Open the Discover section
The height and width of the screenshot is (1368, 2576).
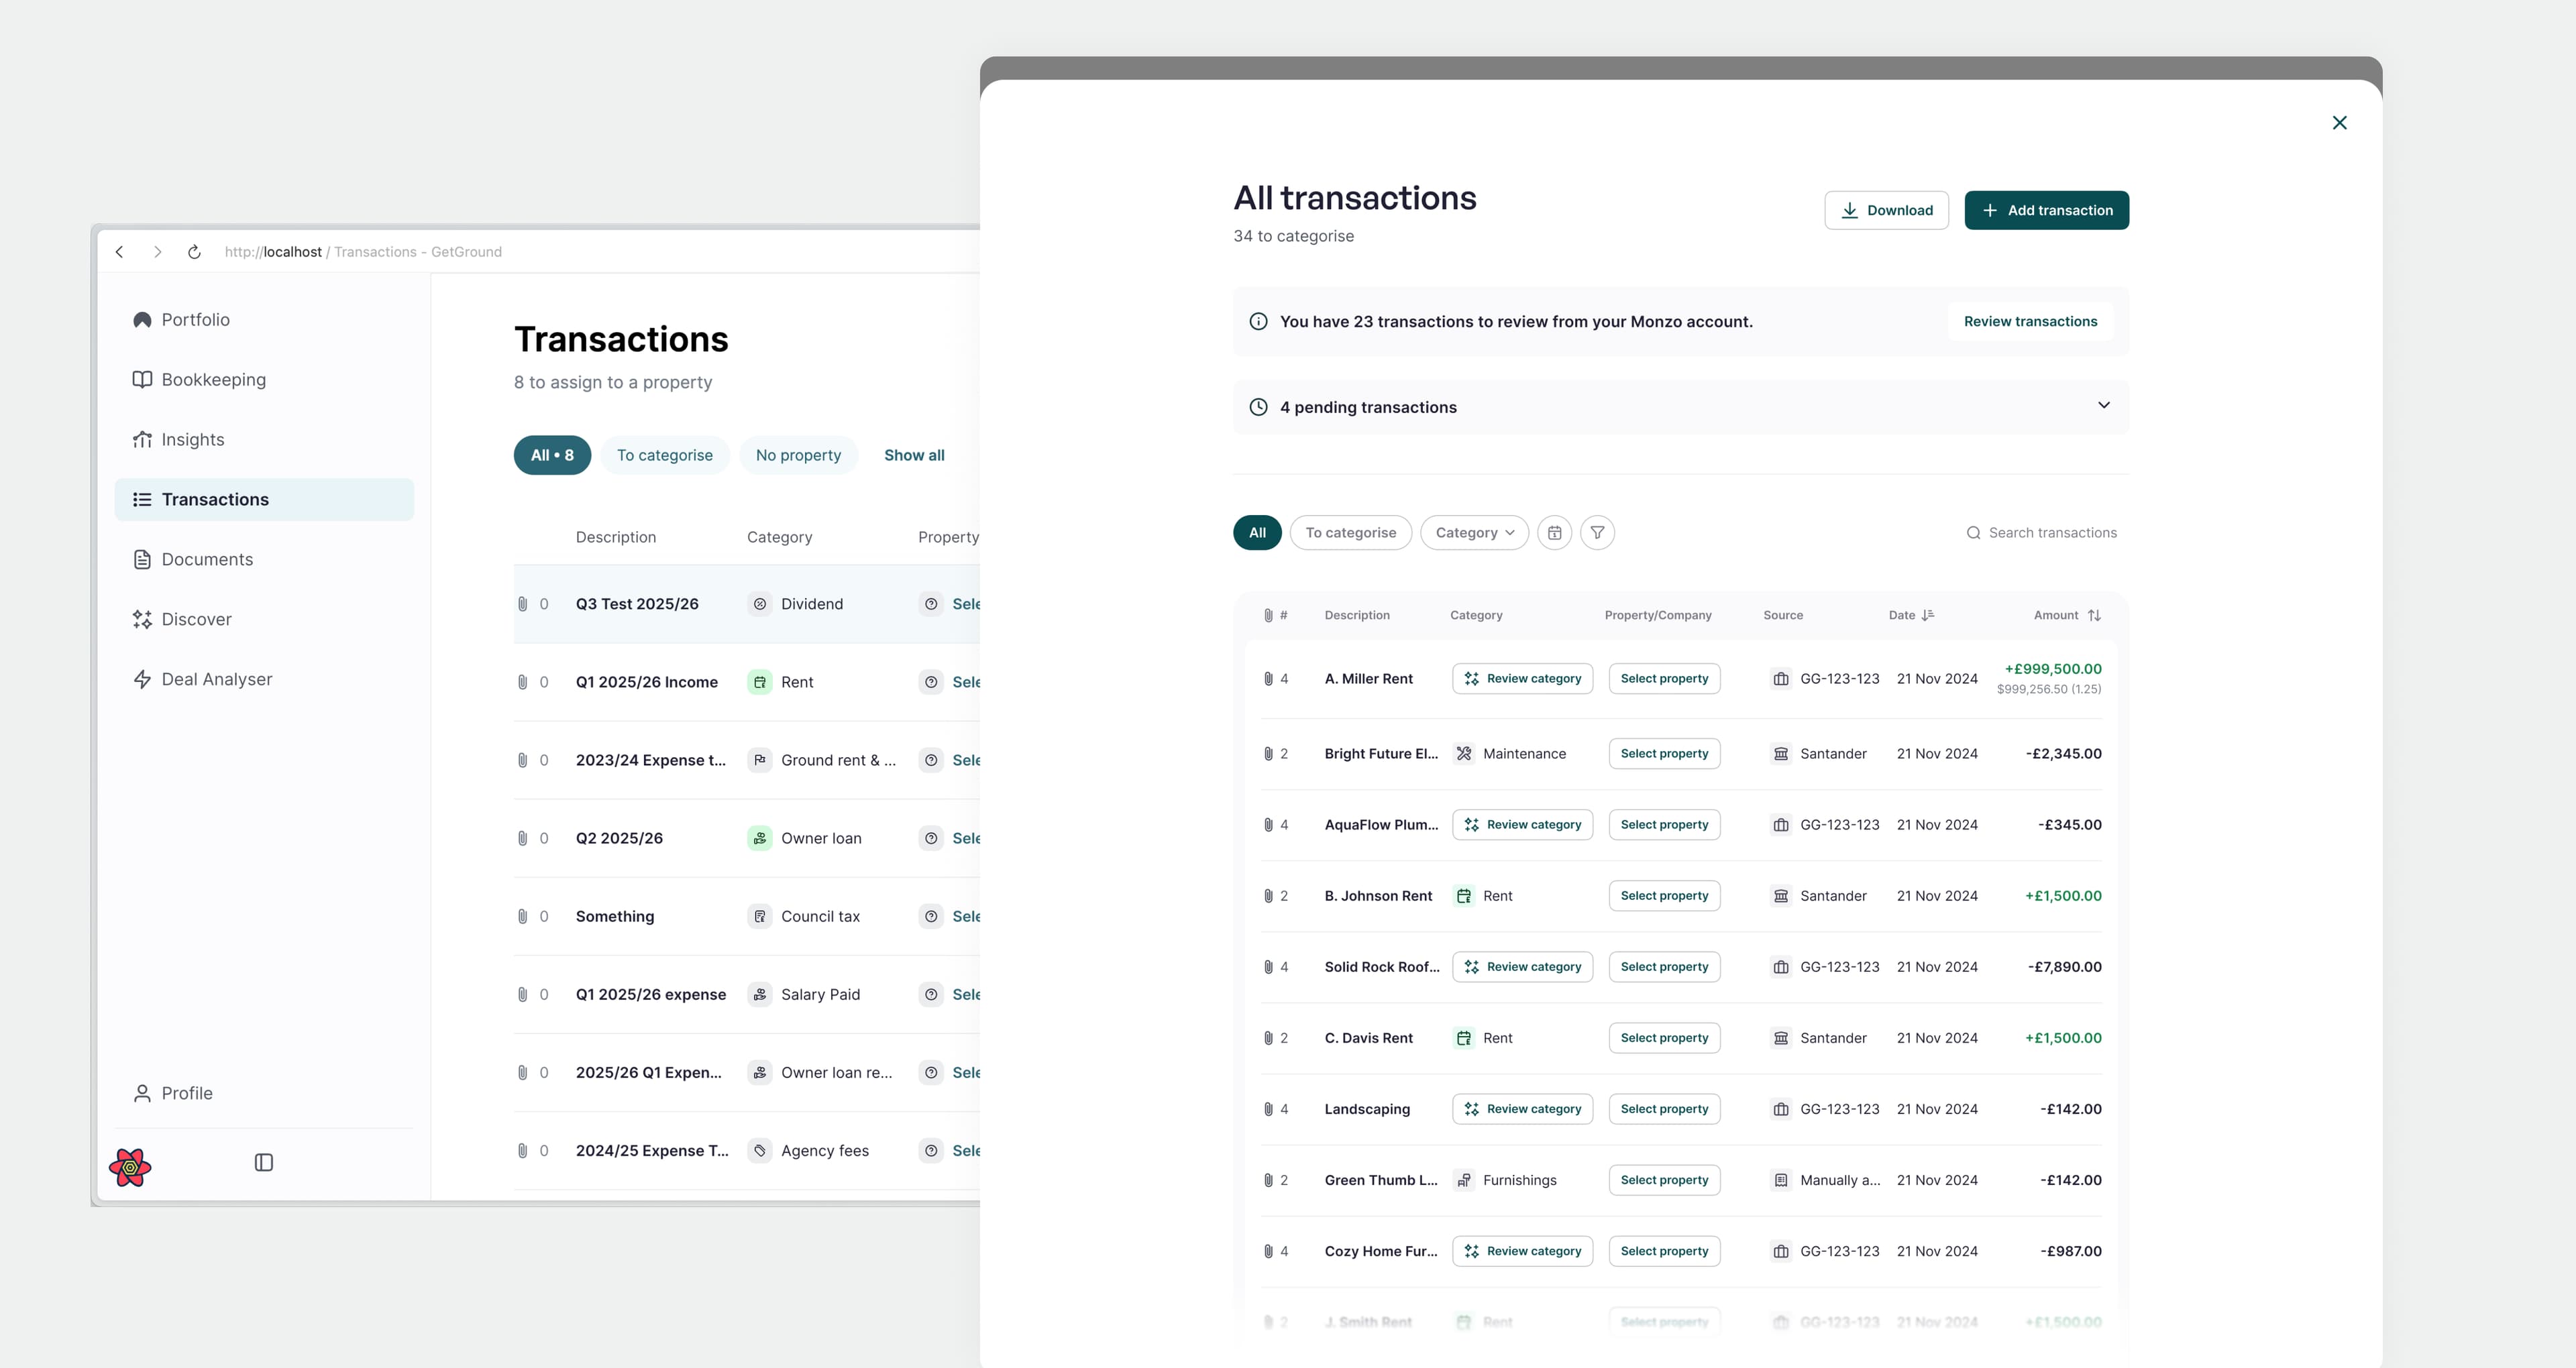[196, 619]
